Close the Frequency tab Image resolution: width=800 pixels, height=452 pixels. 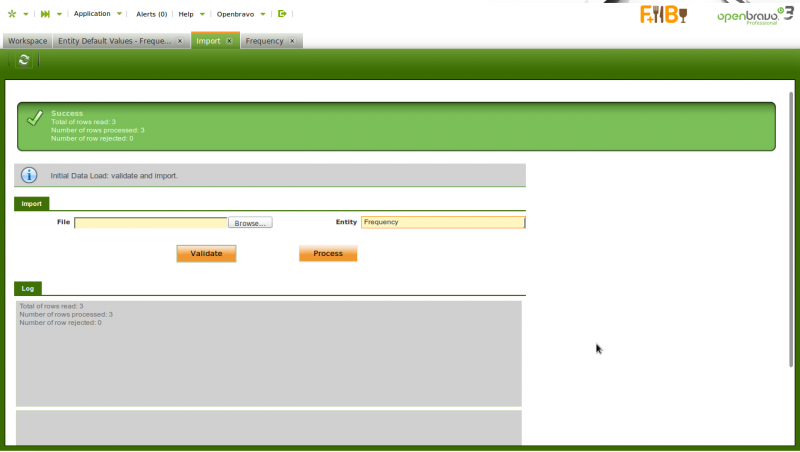[x=293, y=41]
